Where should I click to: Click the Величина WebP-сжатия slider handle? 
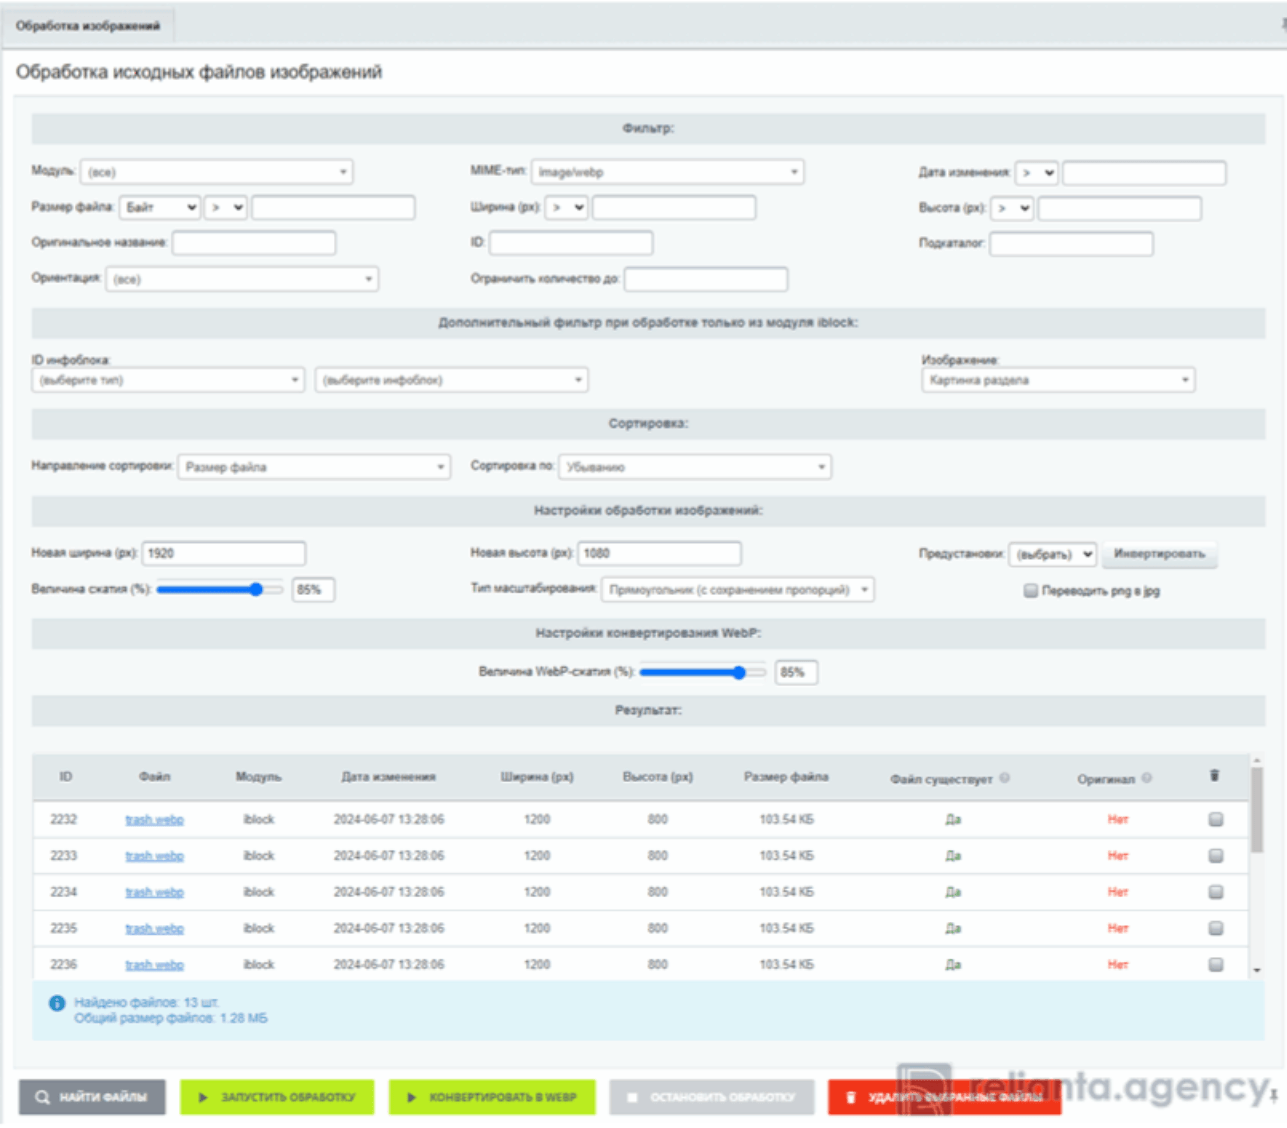[739, 672]
